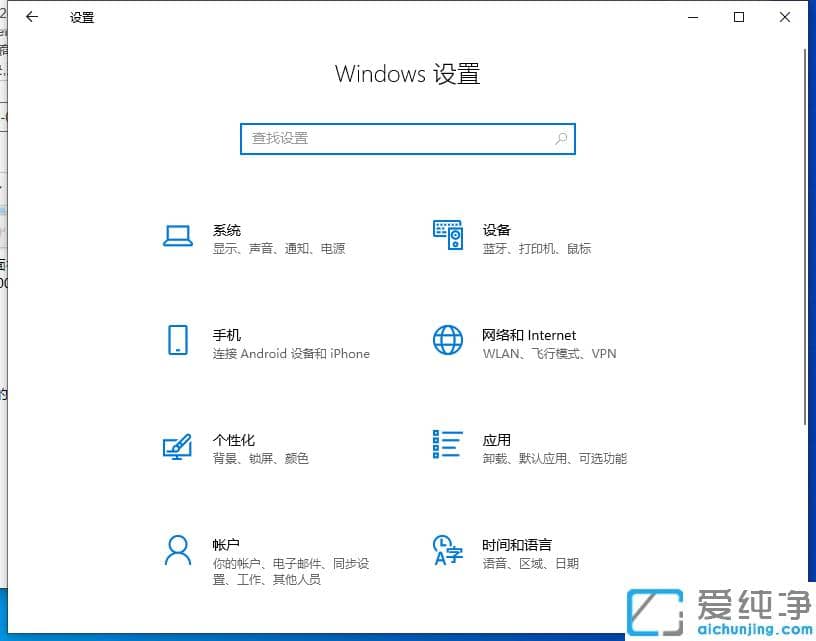The image size is (816, 641).
Task: Open the 个性化 (Personalization) brush icon
Action: [x=177, y=446]
